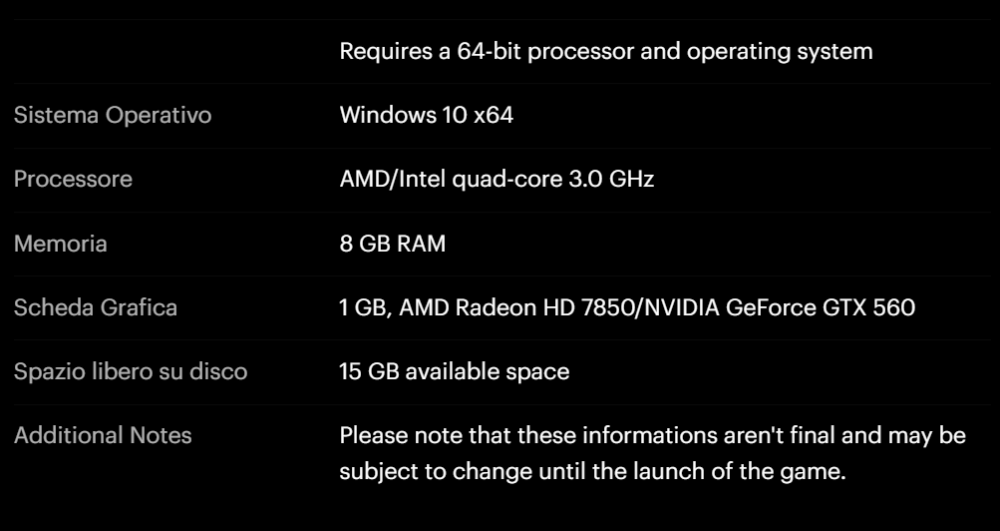
Task: Click the AMD Radeon HD 7850 text
Action: click(x=517, y=307)
